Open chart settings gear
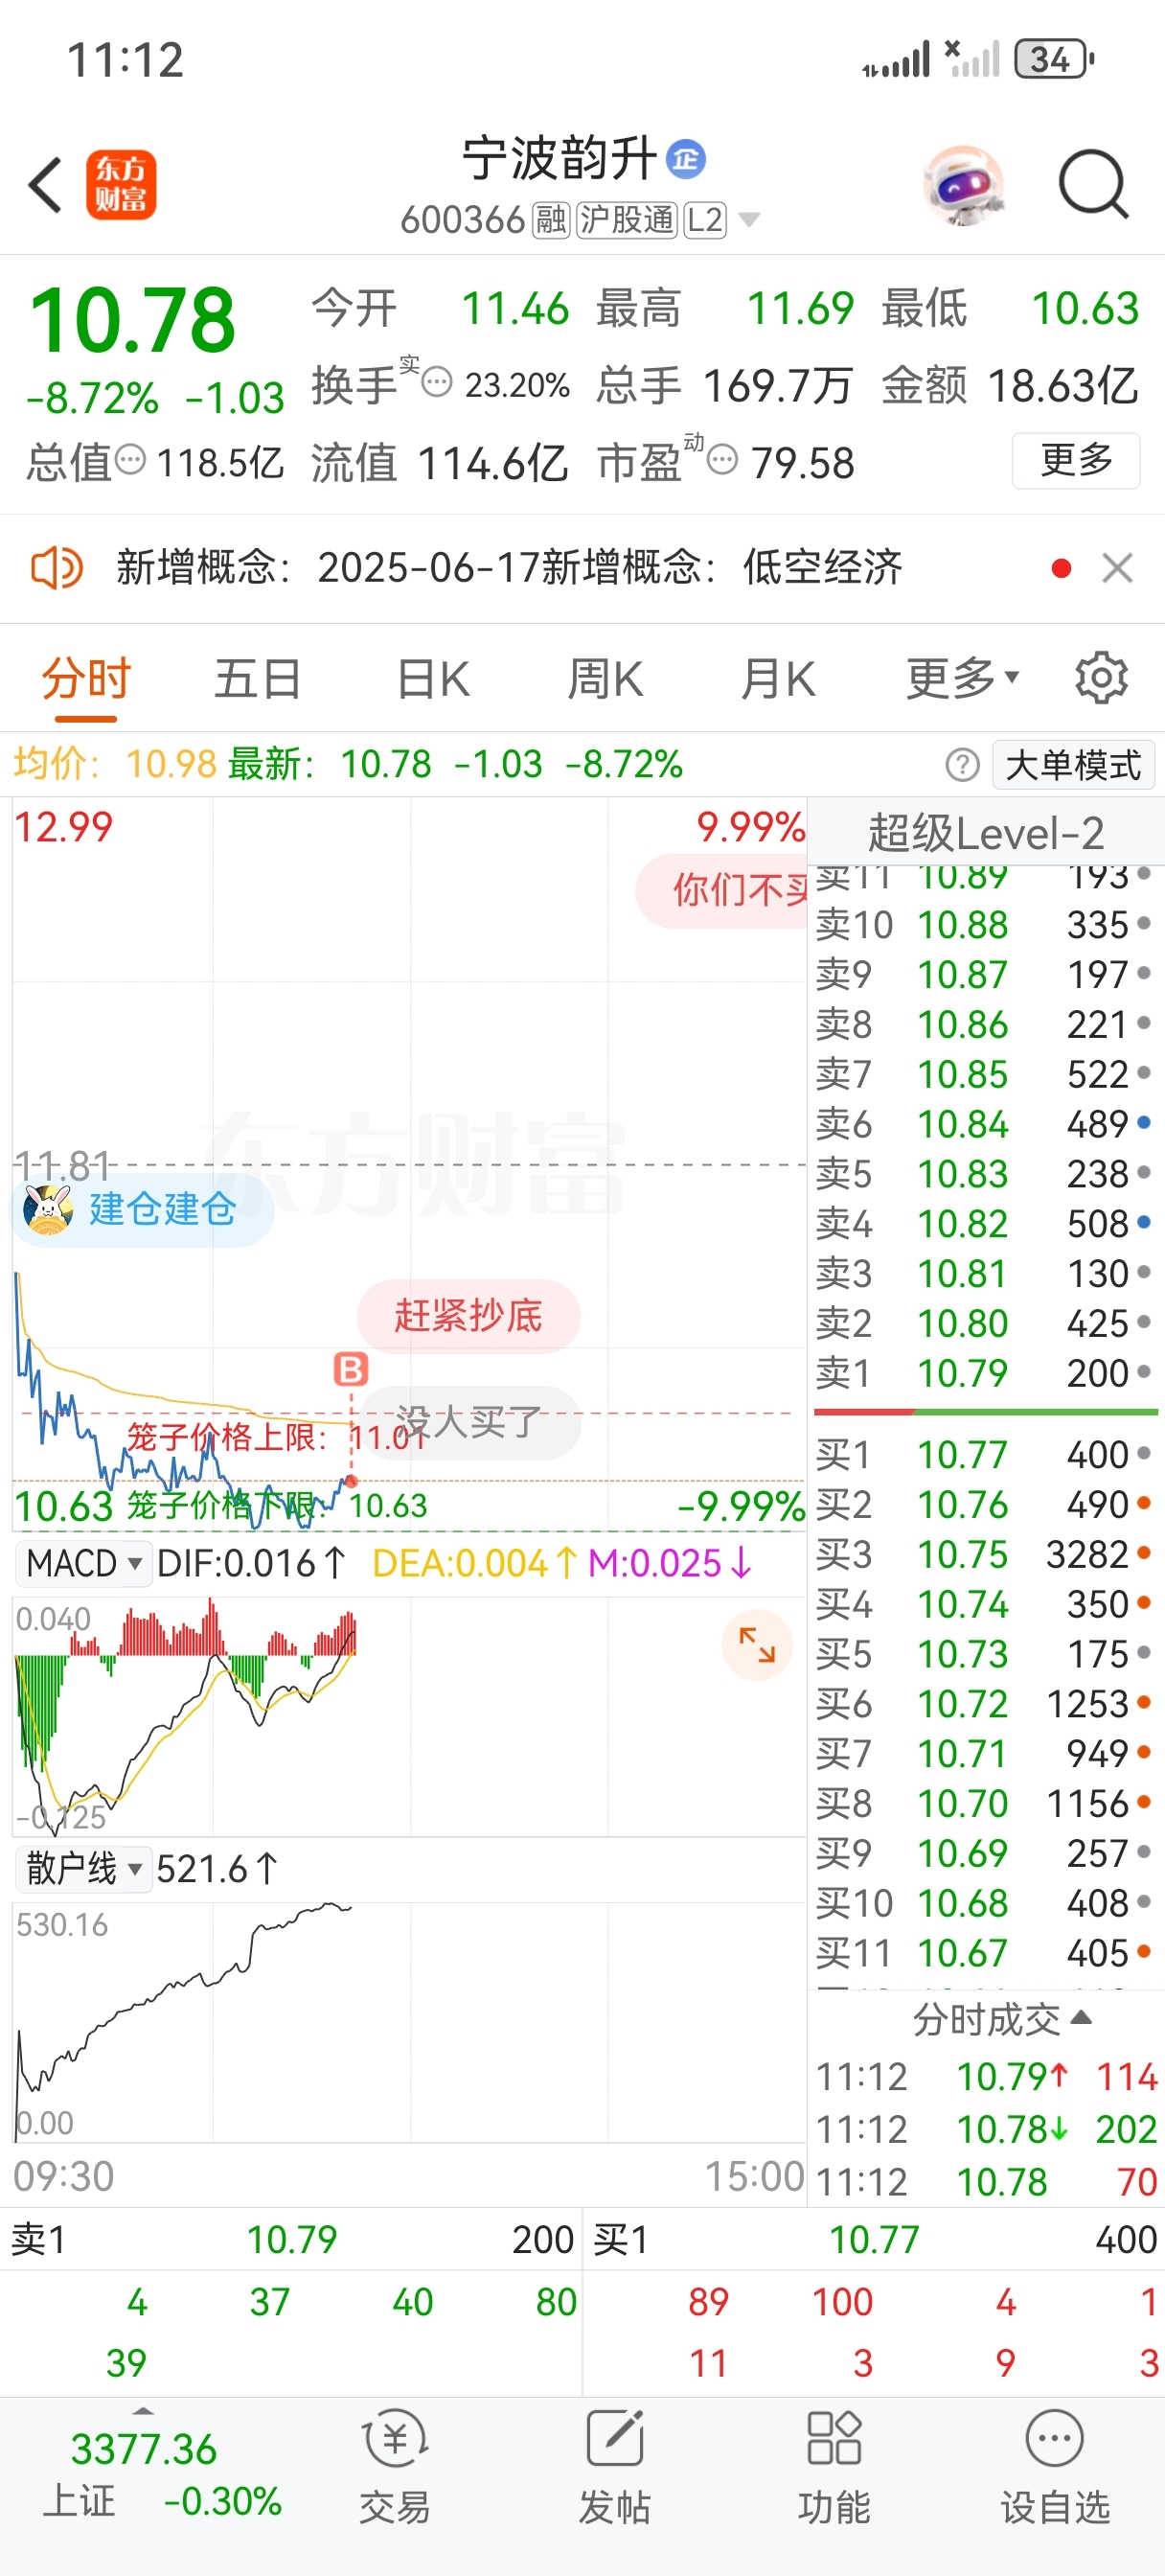The image size is (1165, 2576). [1101, 679]
